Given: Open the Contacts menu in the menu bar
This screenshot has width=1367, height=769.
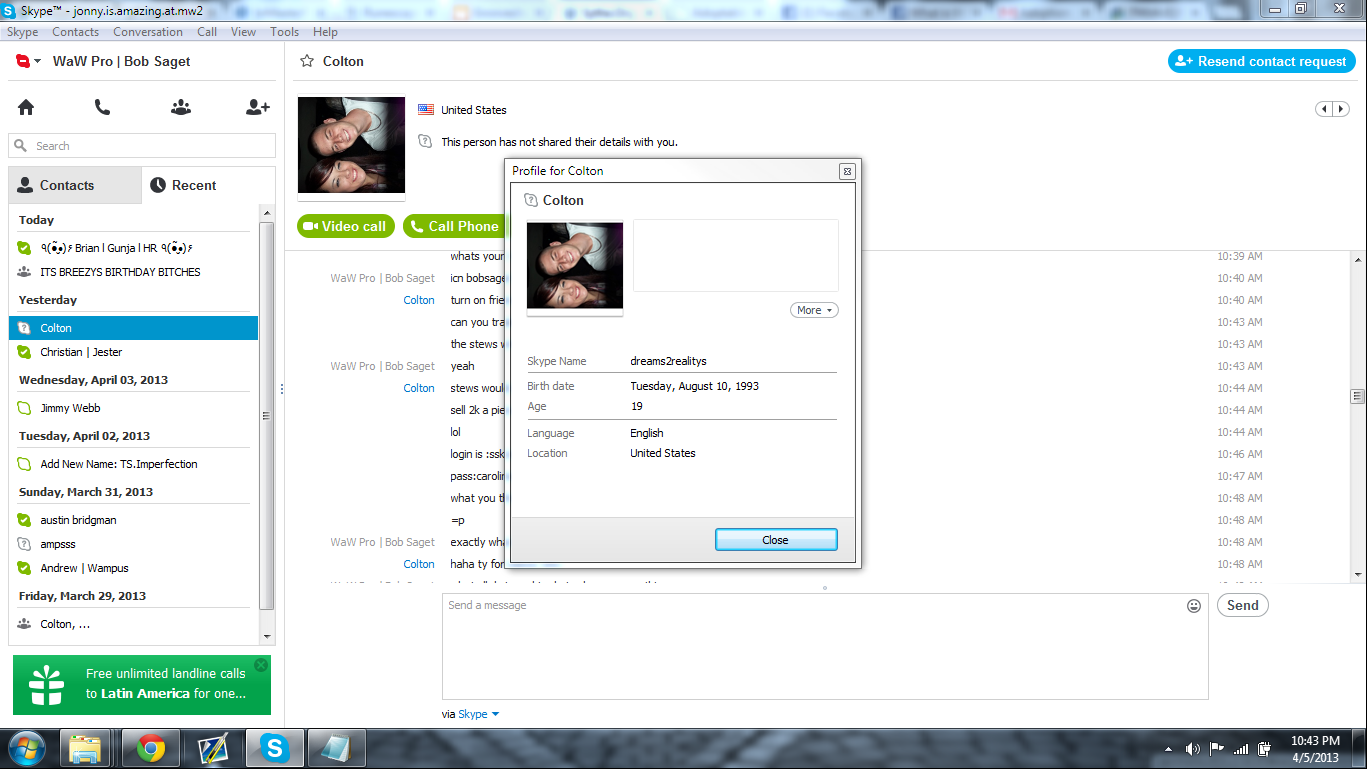Looking at the screenshot, I should (x=76, y=32).
